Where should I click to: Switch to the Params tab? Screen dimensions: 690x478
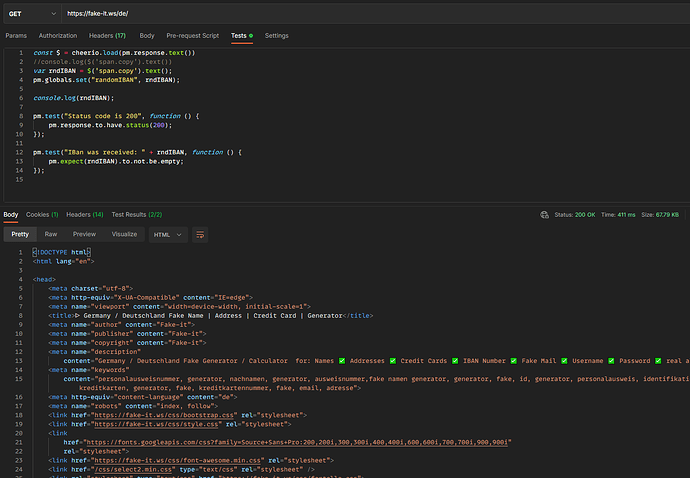click(x=16, y=35)
